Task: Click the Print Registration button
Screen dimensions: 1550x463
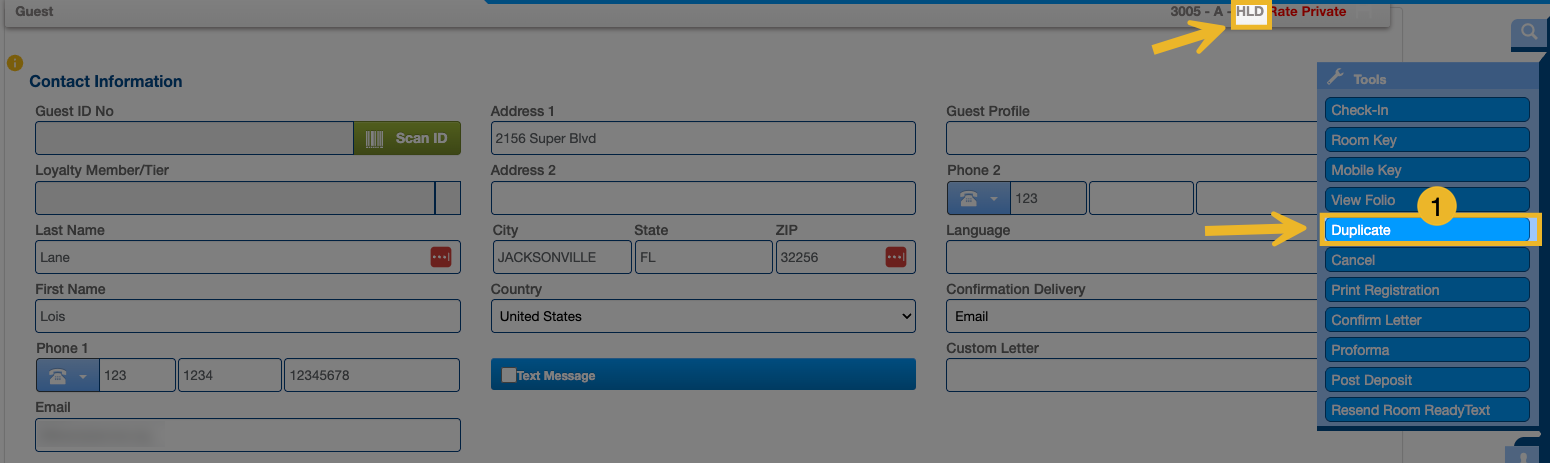Action: pyautogui.click(x=1428, y=290)
